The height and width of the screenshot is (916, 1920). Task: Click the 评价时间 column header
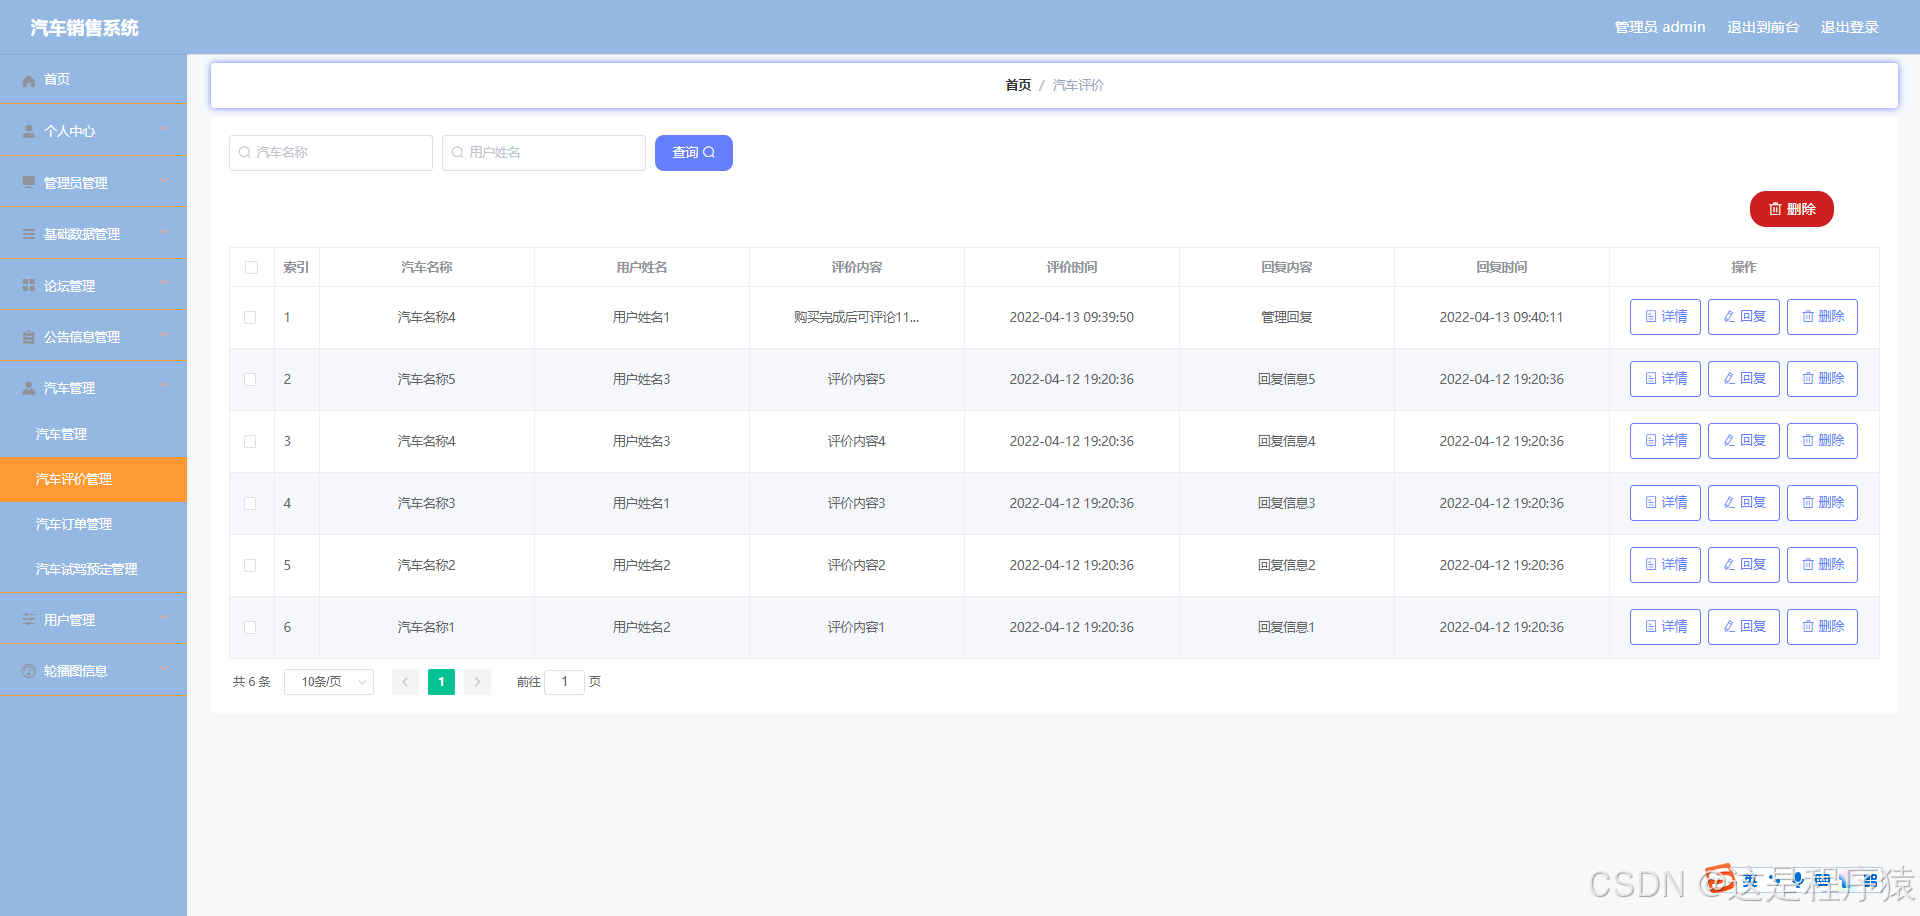tap(1072, 267)
